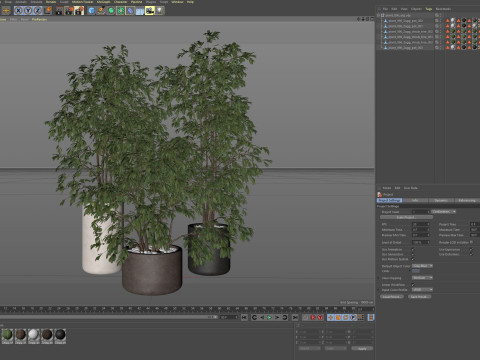Toggle the Y axis lock
The image size is (480, 360).
(28, 11)
